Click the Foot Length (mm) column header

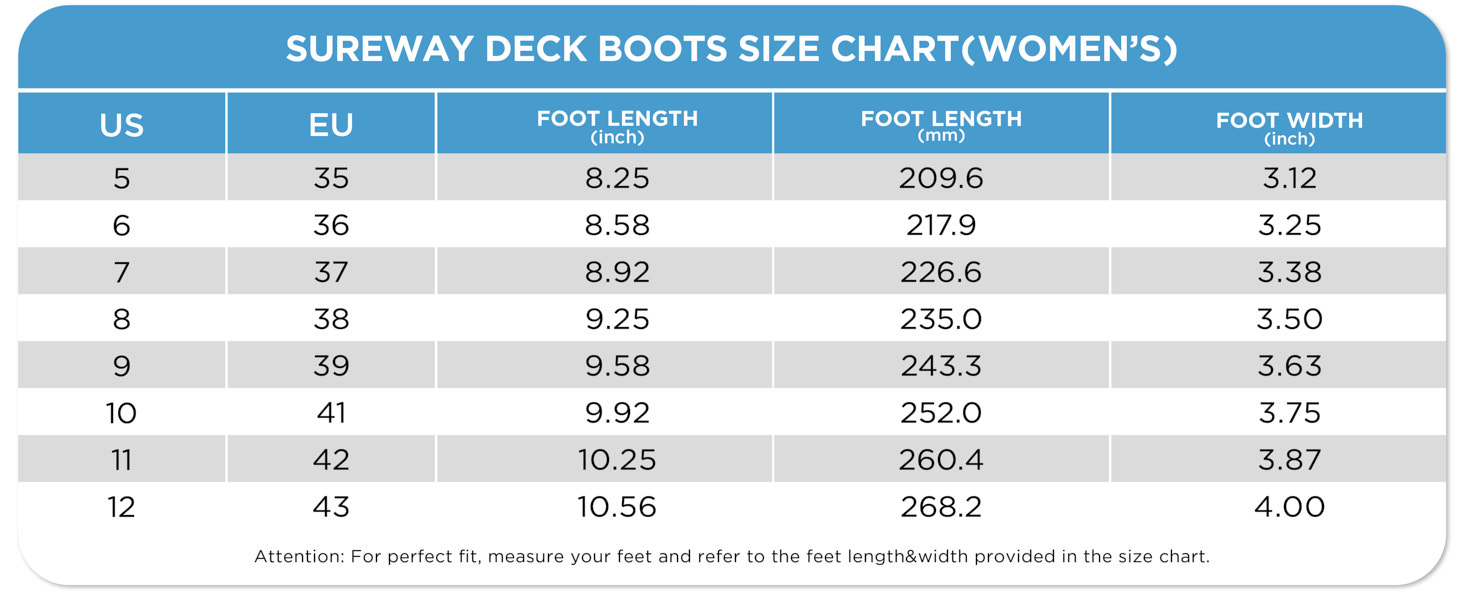(x=941, y=125)
